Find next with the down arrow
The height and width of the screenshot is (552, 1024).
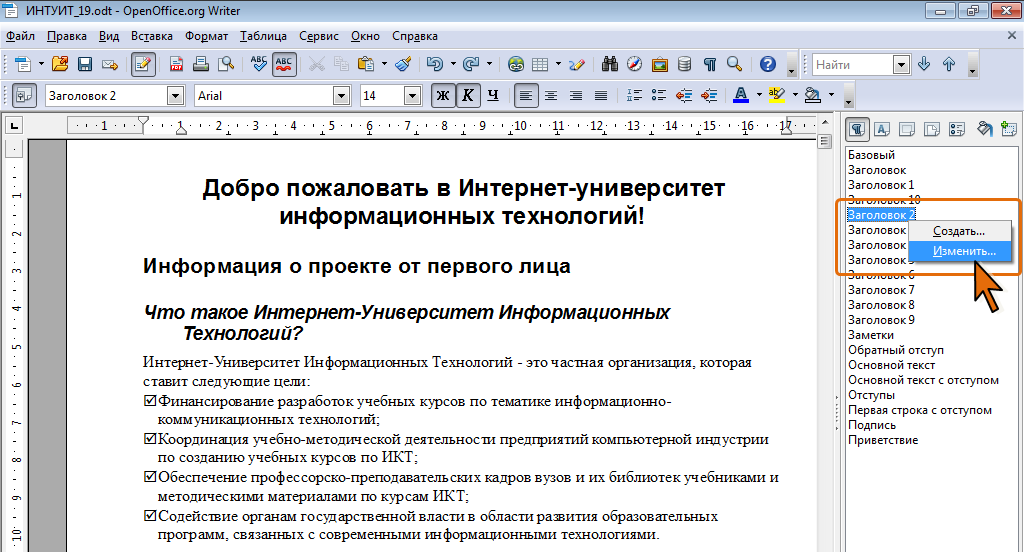pos(924,64)
